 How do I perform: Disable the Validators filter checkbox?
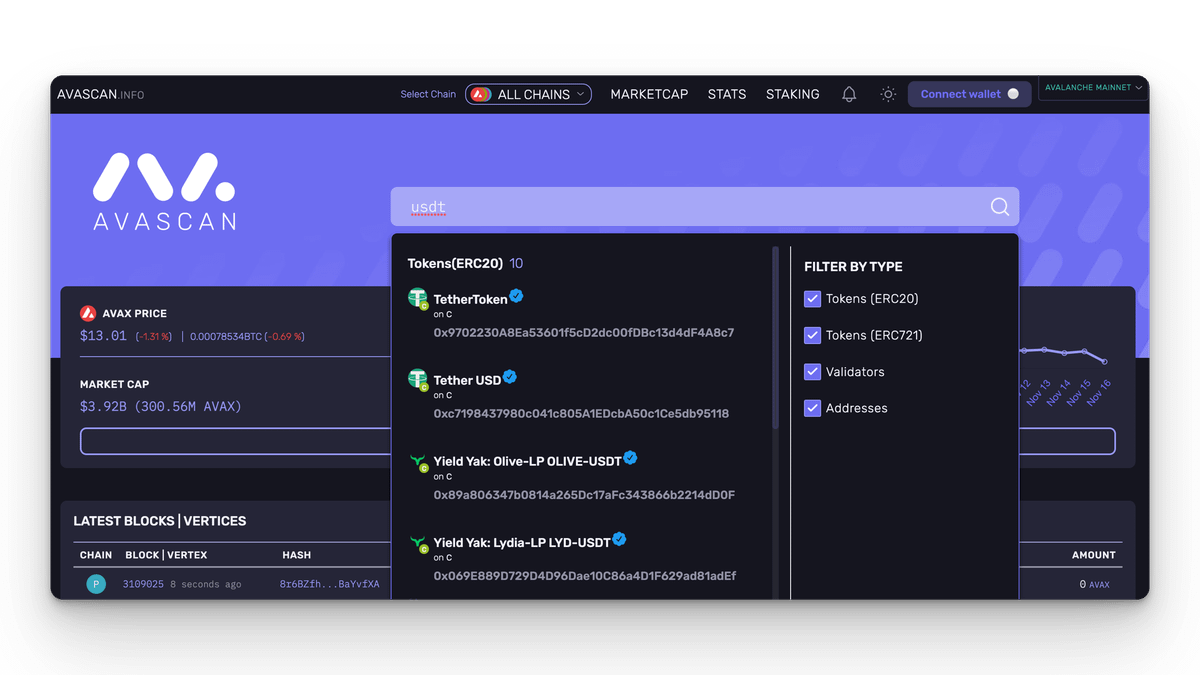pyautogui.click(x=812, y=372)
